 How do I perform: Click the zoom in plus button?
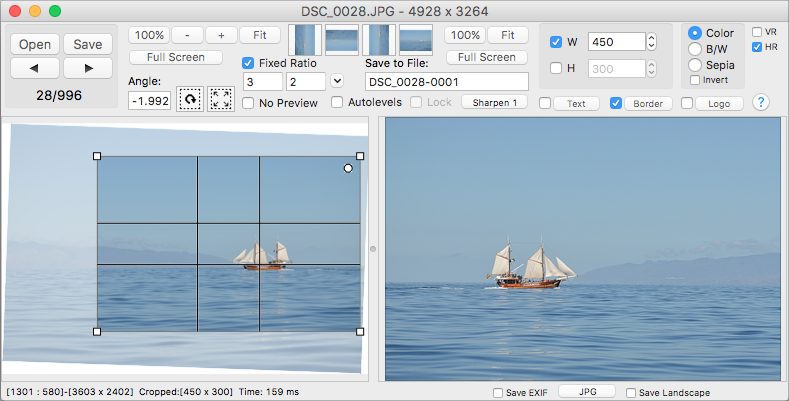click(221, 35)
